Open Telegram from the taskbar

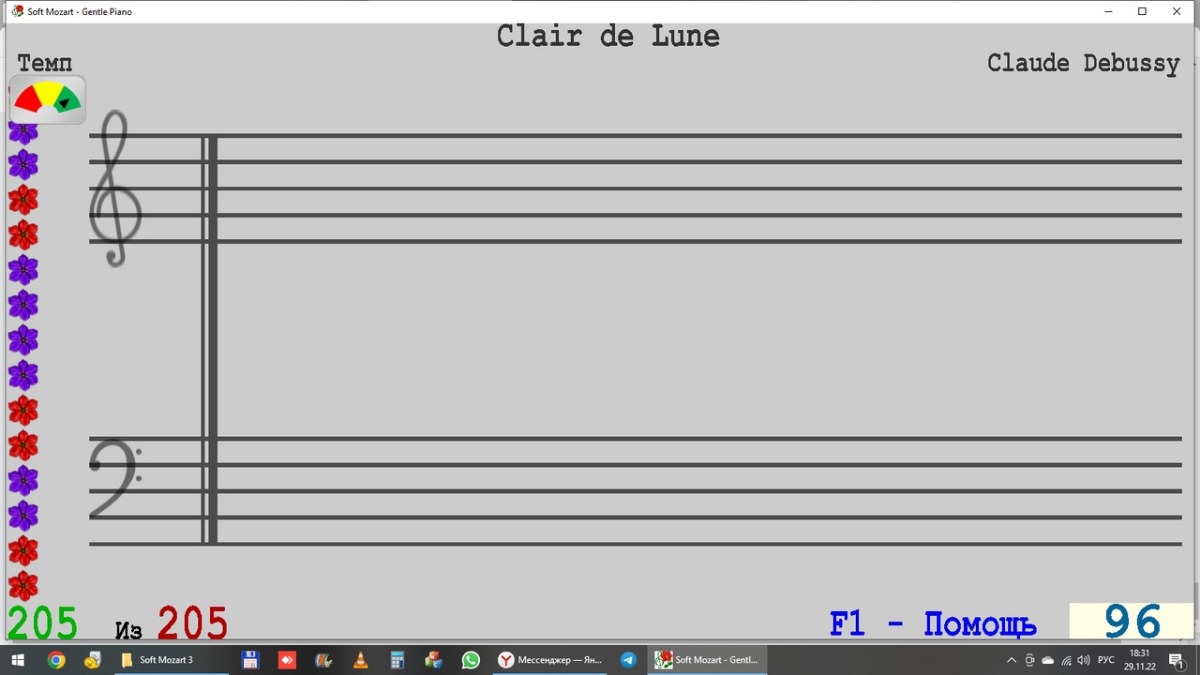click(x=628, y=660)
